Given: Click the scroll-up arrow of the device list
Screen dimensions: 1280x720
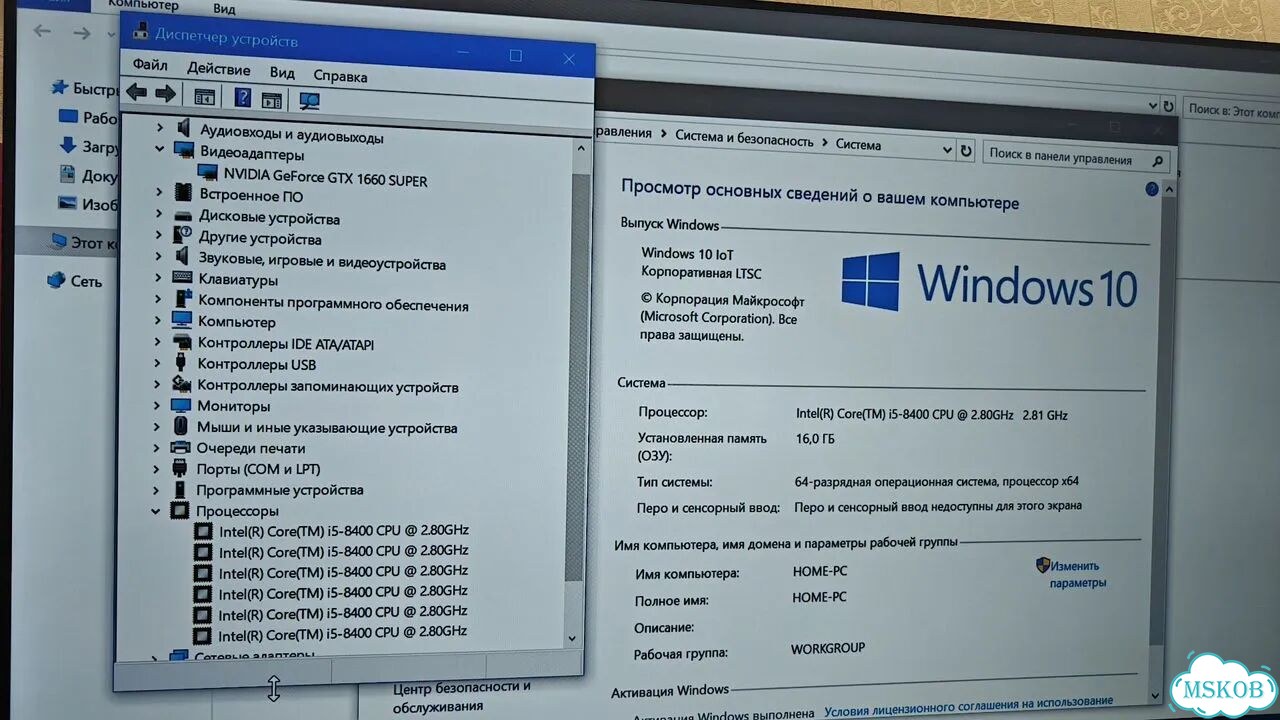Looking at the screenshot, I should coord(580,148).
